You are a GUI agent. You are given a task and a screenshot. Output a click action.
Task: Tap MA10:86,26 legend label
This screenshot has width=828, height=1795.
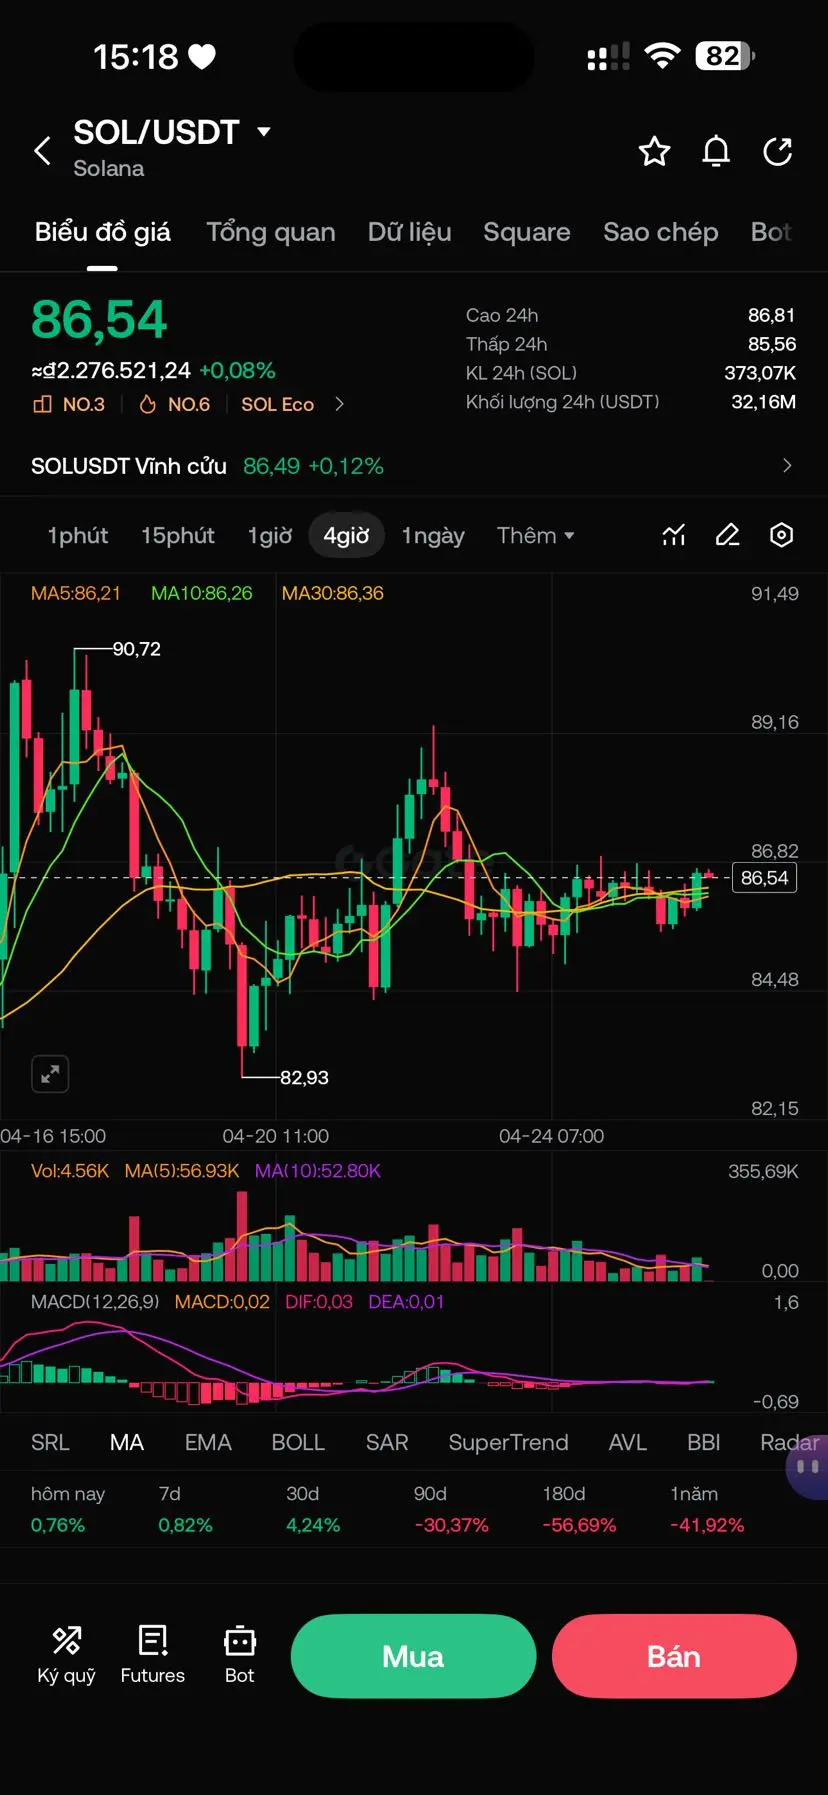(202, 593)
